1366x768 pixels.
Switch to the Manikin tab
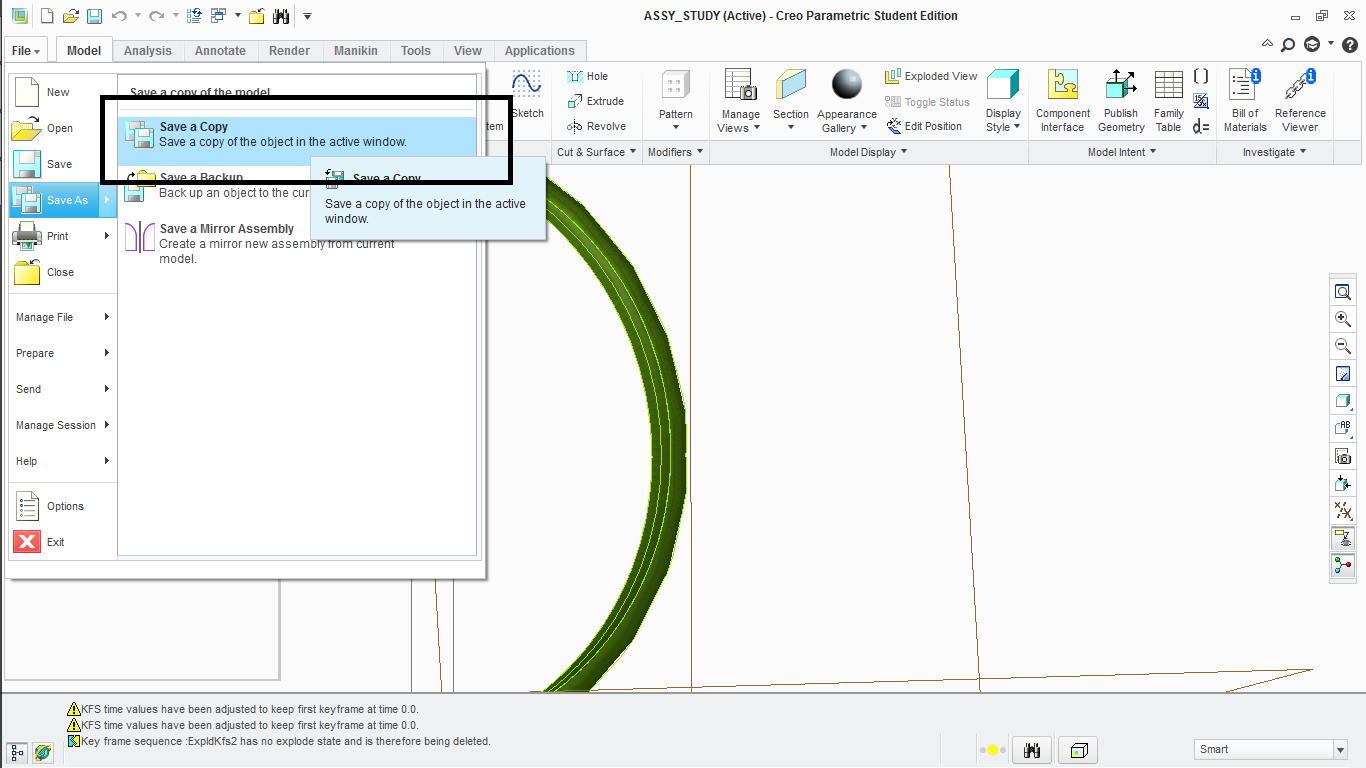[x=356, y=51]
